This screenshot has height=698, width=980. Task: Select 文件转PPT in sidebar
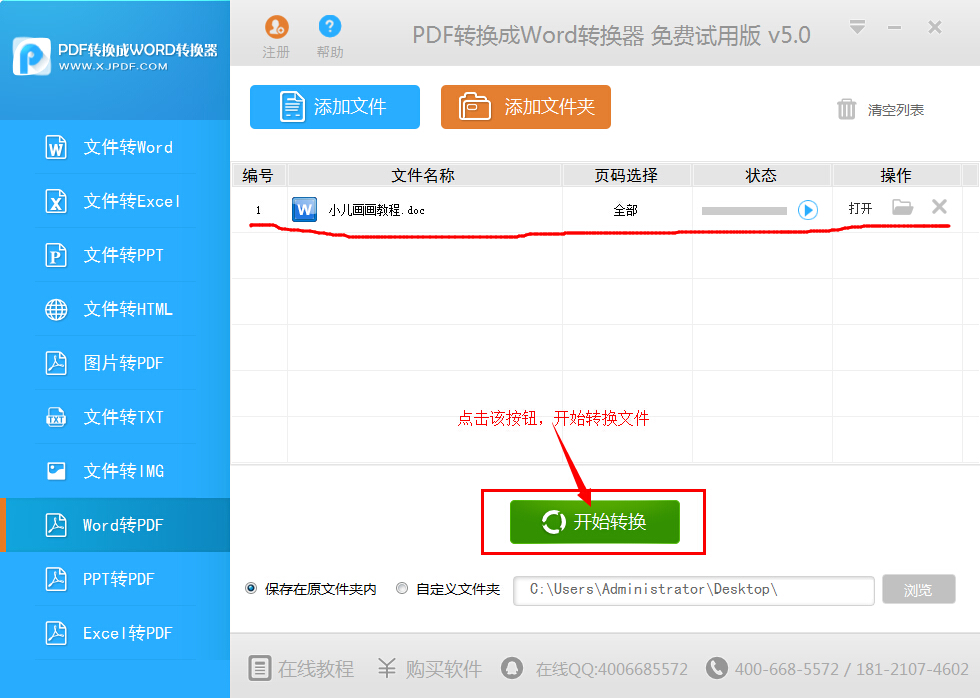[115, 255]
